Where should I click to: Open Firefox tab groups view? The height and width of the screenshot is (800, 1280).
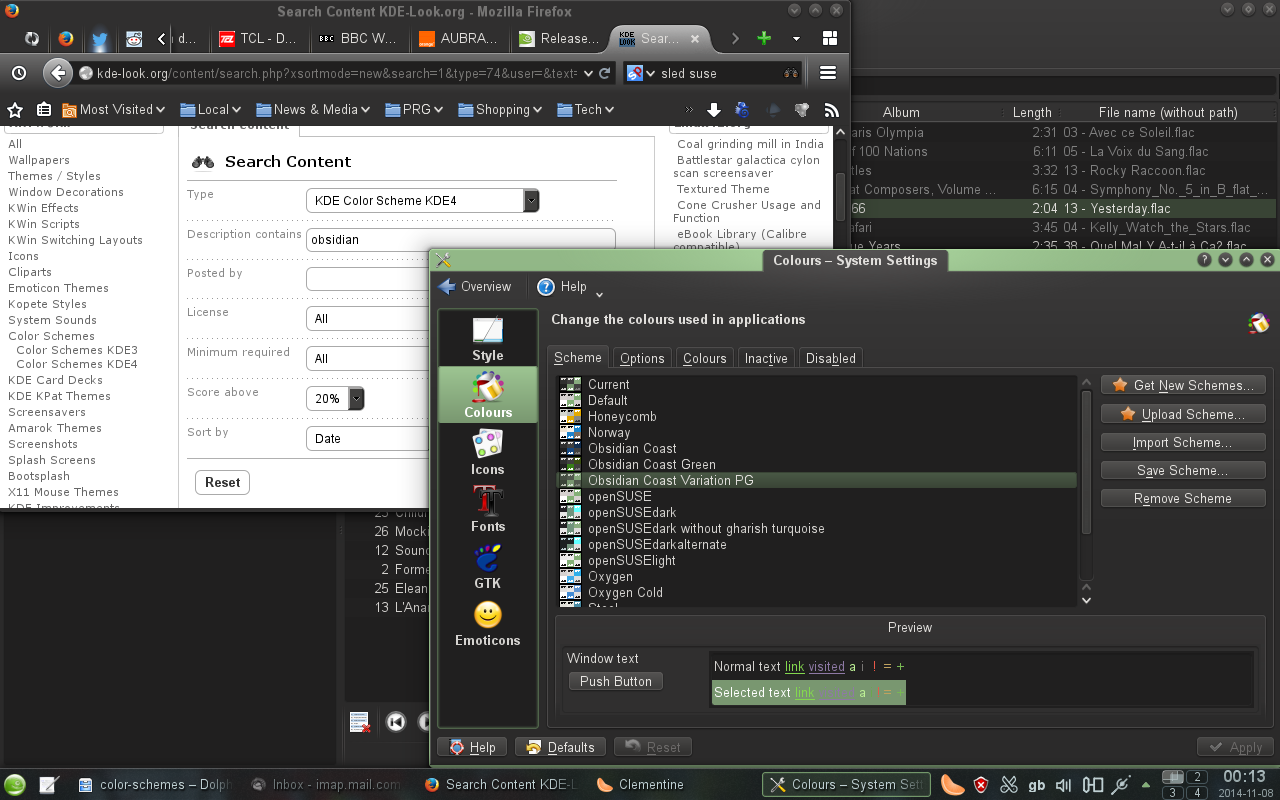pyautogui.click(x=829, y=38)
